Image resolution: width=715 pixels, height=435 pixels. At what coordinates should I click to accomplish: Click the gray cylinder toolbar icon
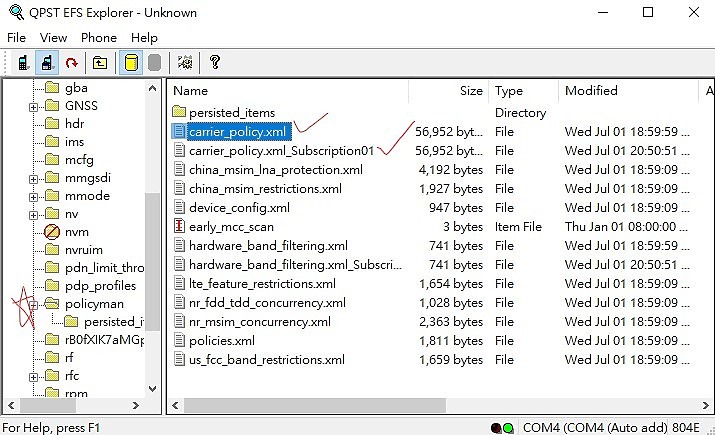tap(155, 62)
